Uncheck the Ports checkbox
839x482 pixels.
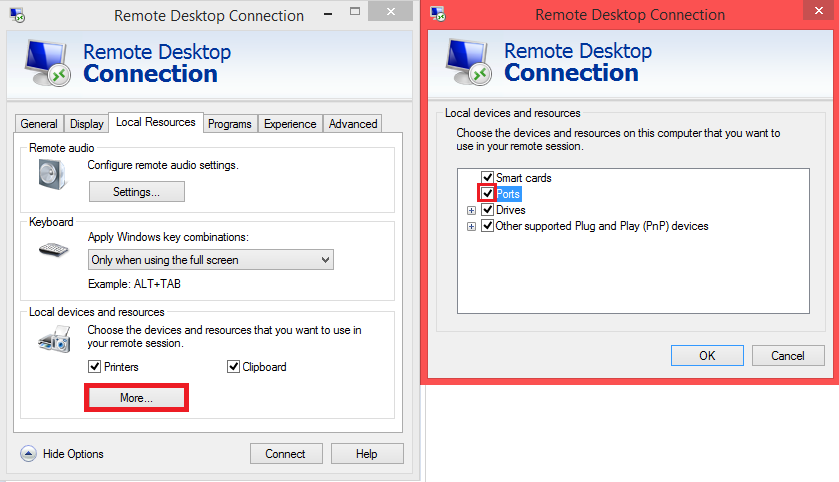[487, 193]
